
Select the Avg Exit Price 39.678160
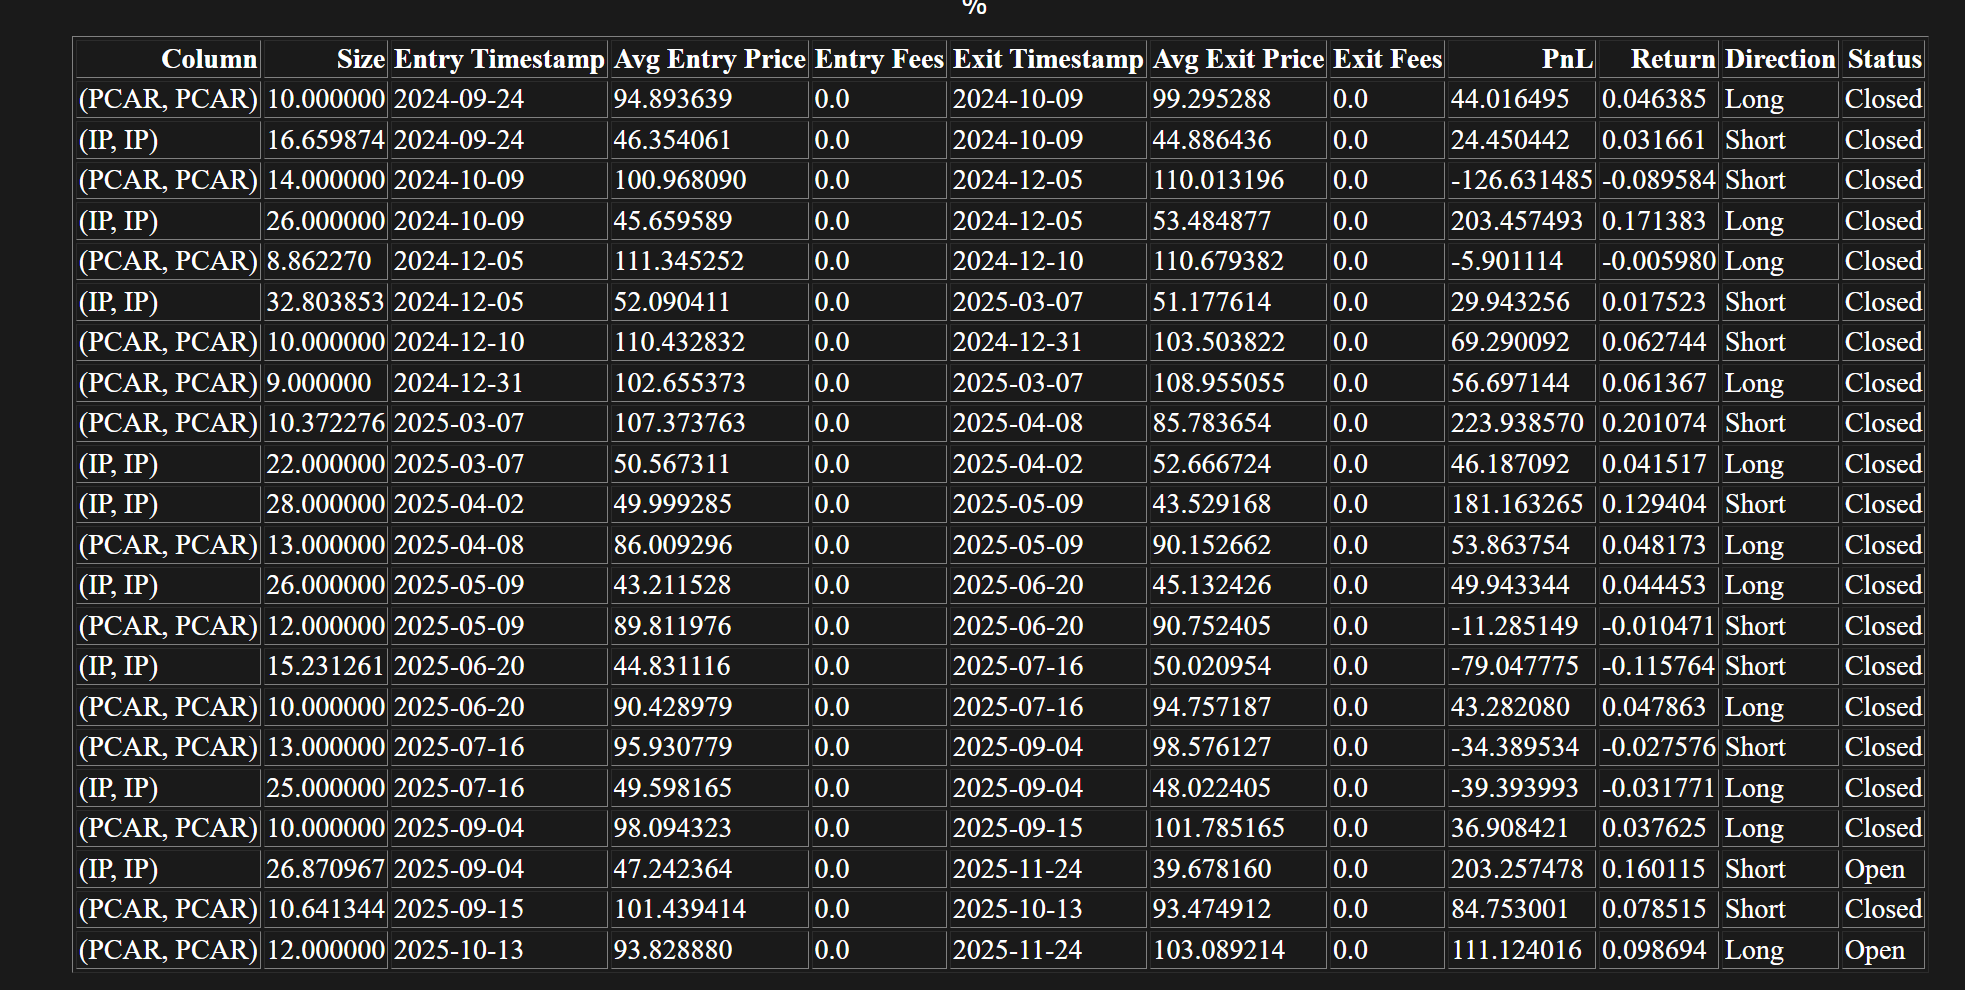coord(1211,869)
